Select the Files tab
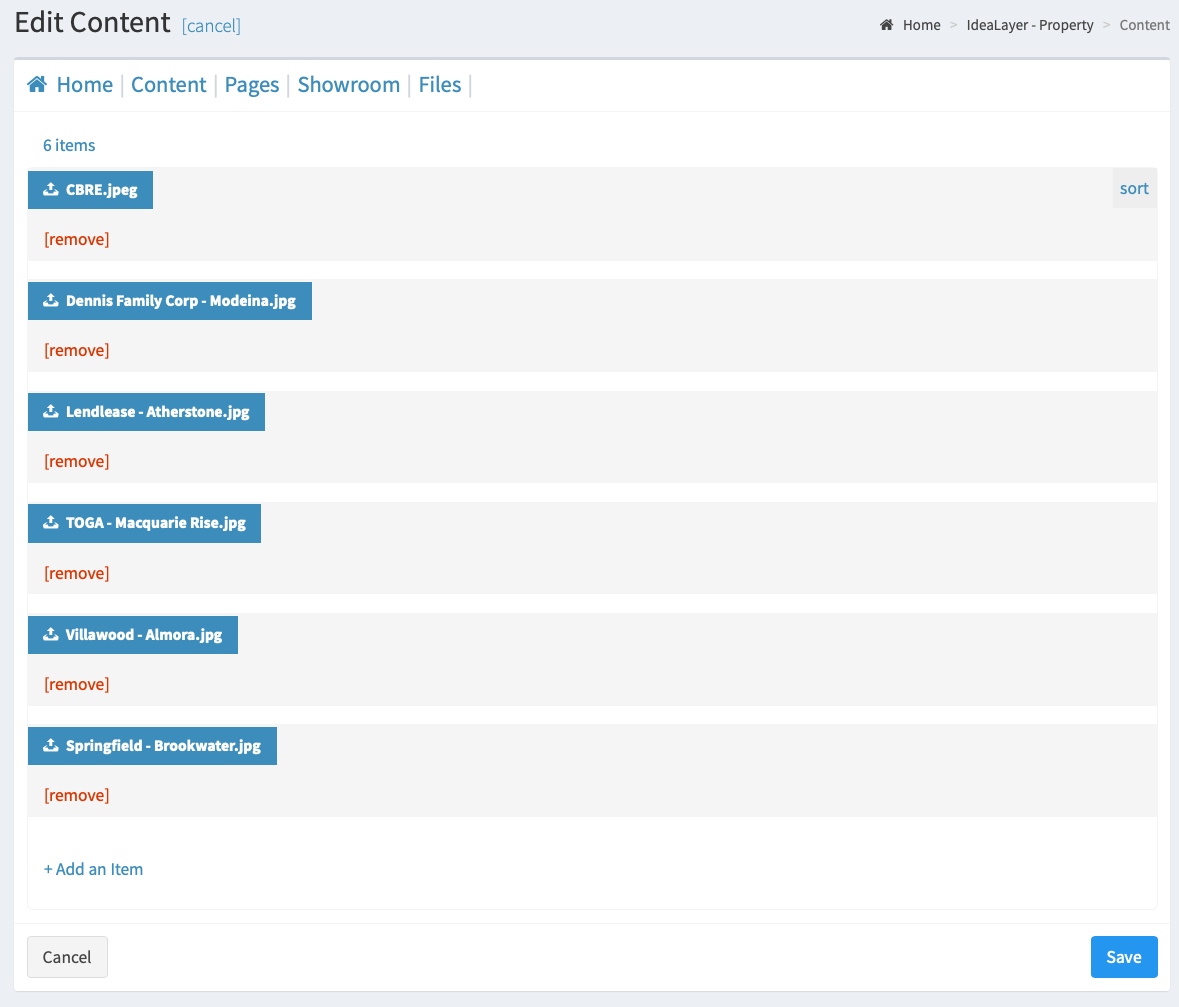1179x1007 pixels. pos(440,84)
